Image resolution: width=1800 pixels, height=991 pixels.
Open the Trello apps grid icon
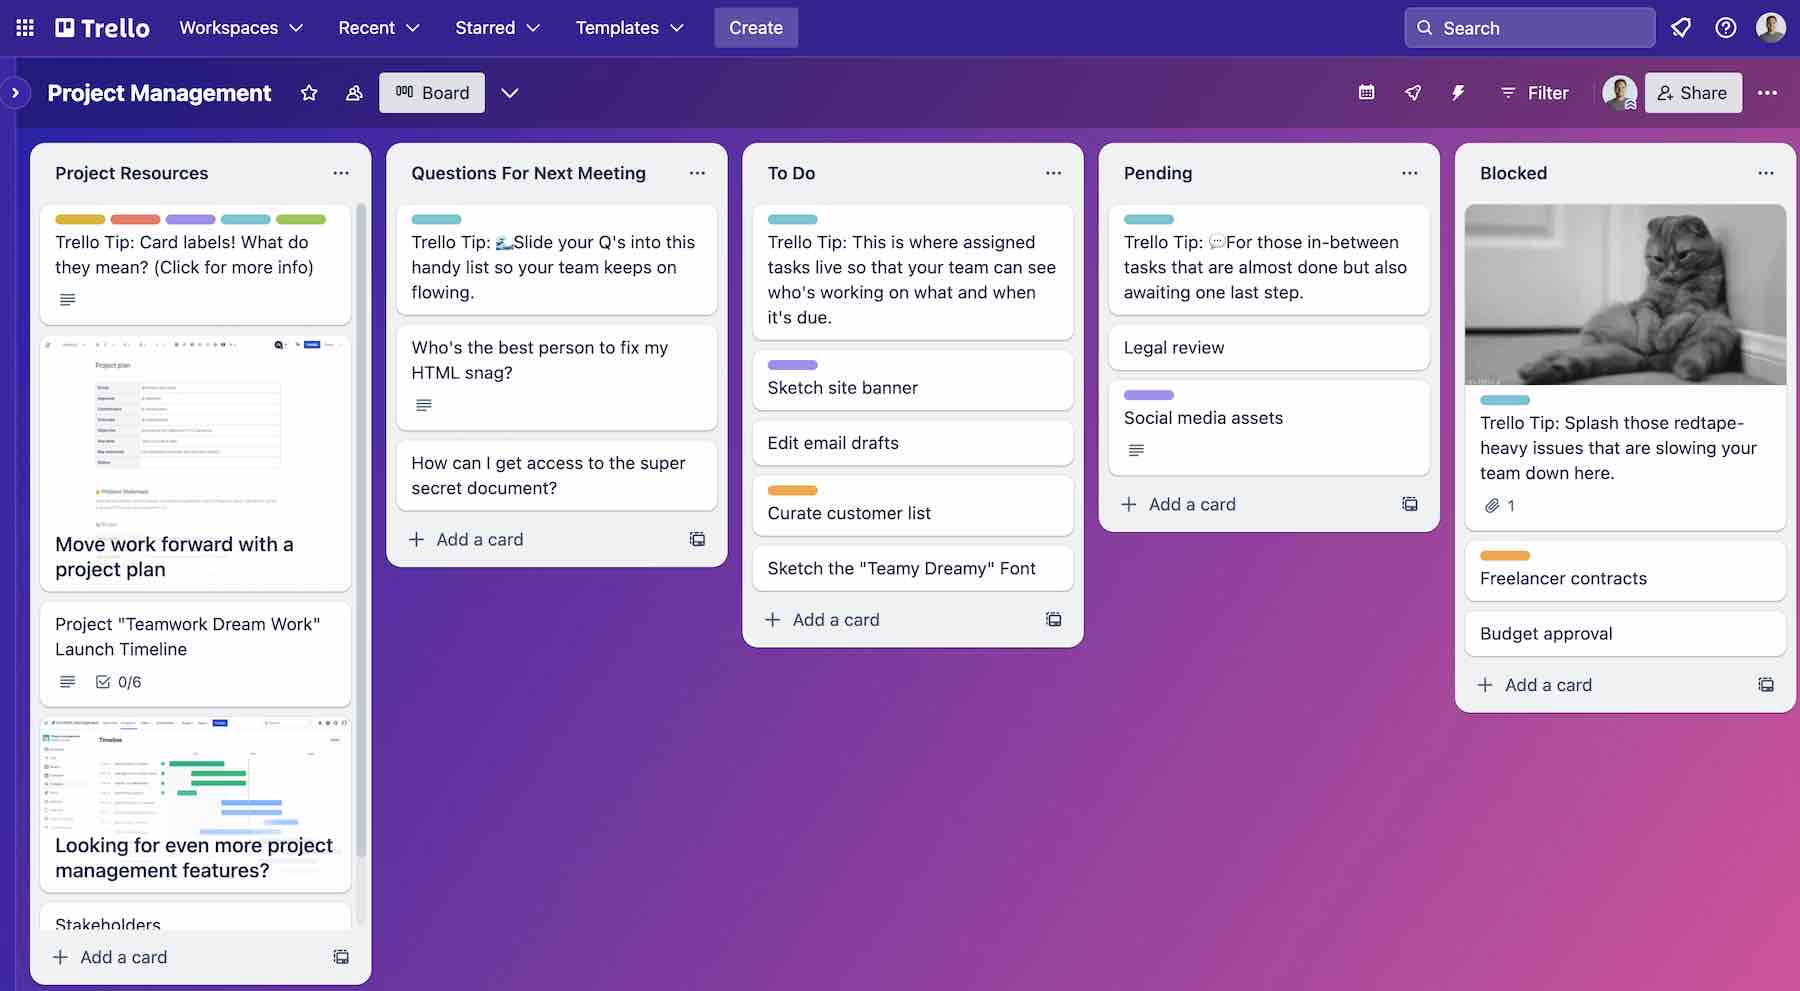coord(25,27)
